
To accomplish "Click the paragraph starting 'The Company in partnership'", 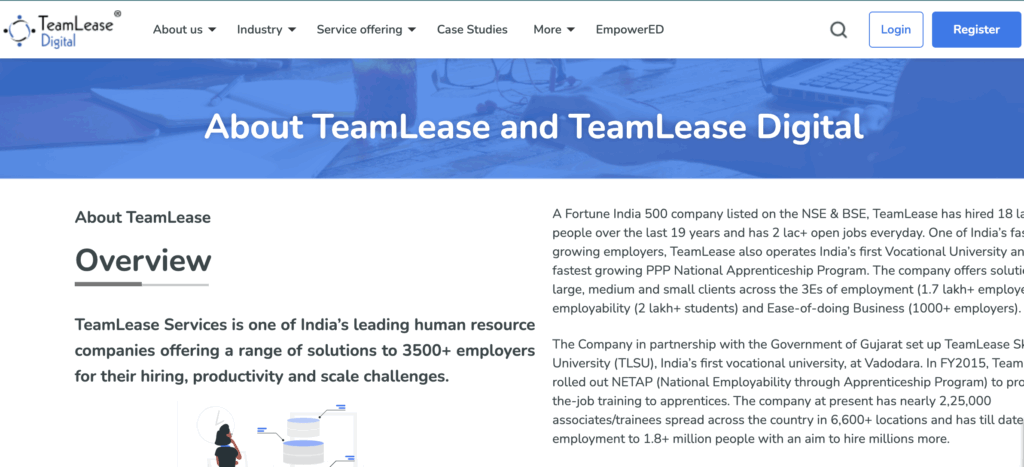I will pos(788,391).
